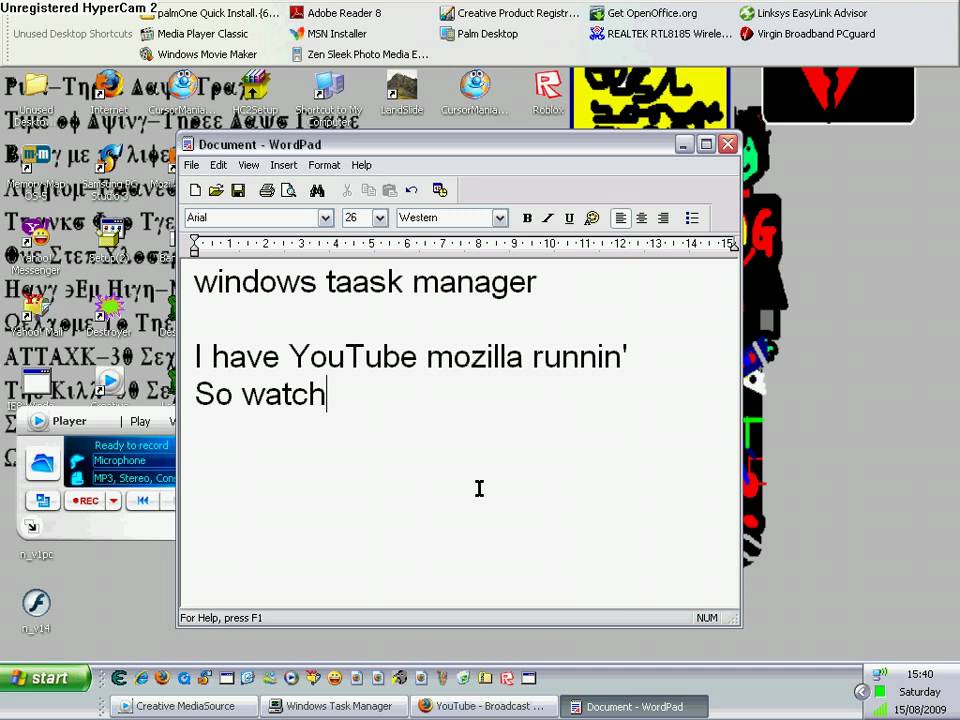The width and height of the screenshot is (960, 720).
Task: Center align the text
Action: pyautogui.click(x=642, y=218)
